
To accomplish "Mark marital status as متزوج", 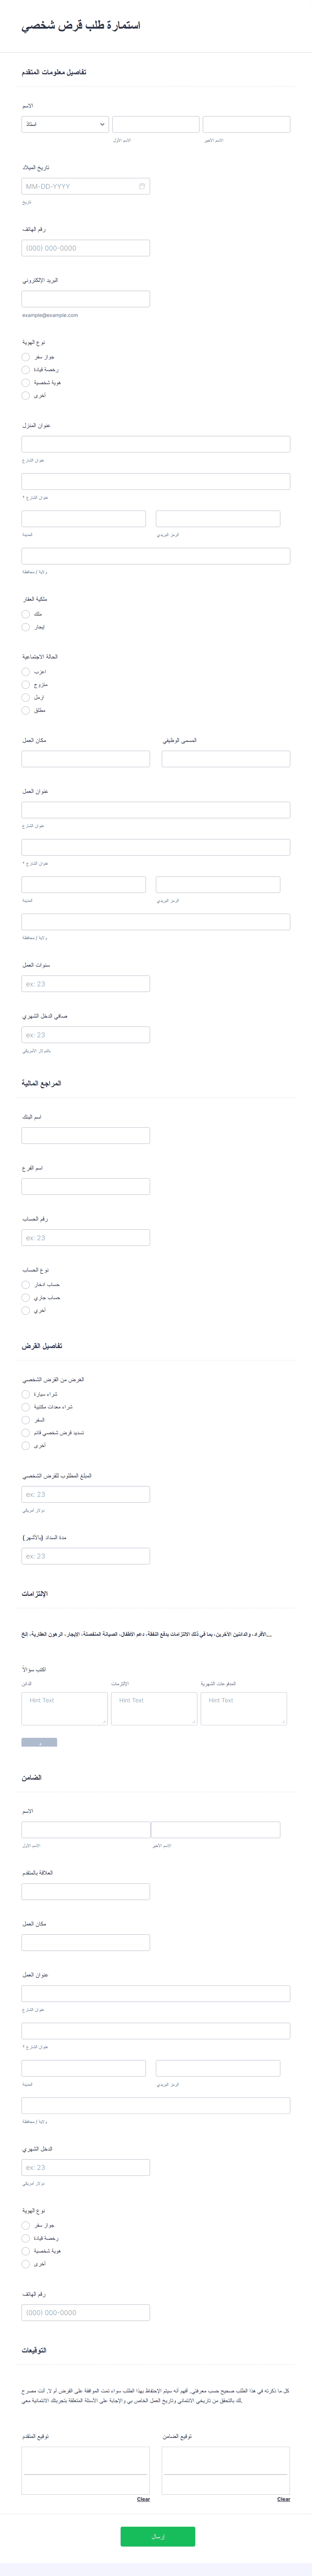I will [26, 685].
